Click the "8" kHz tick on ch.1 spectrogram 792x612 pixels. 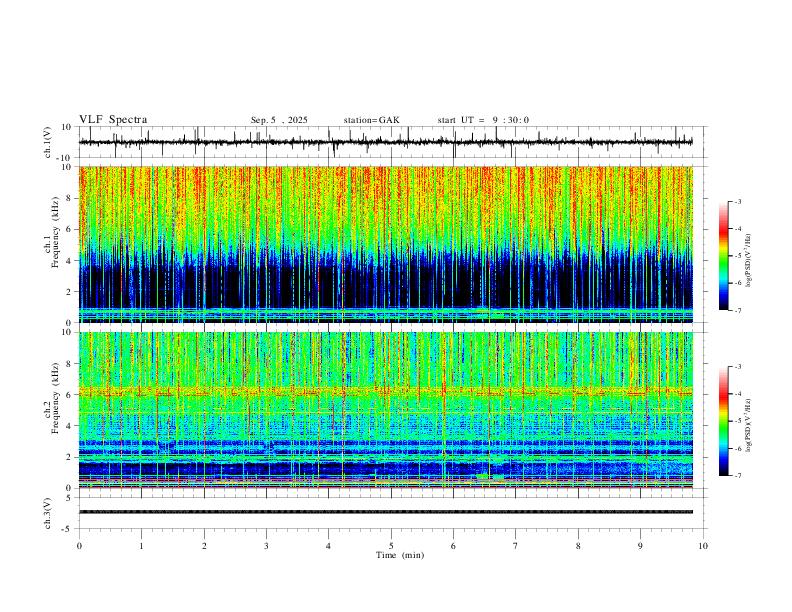pyautogui.click(x=70, y=198)
